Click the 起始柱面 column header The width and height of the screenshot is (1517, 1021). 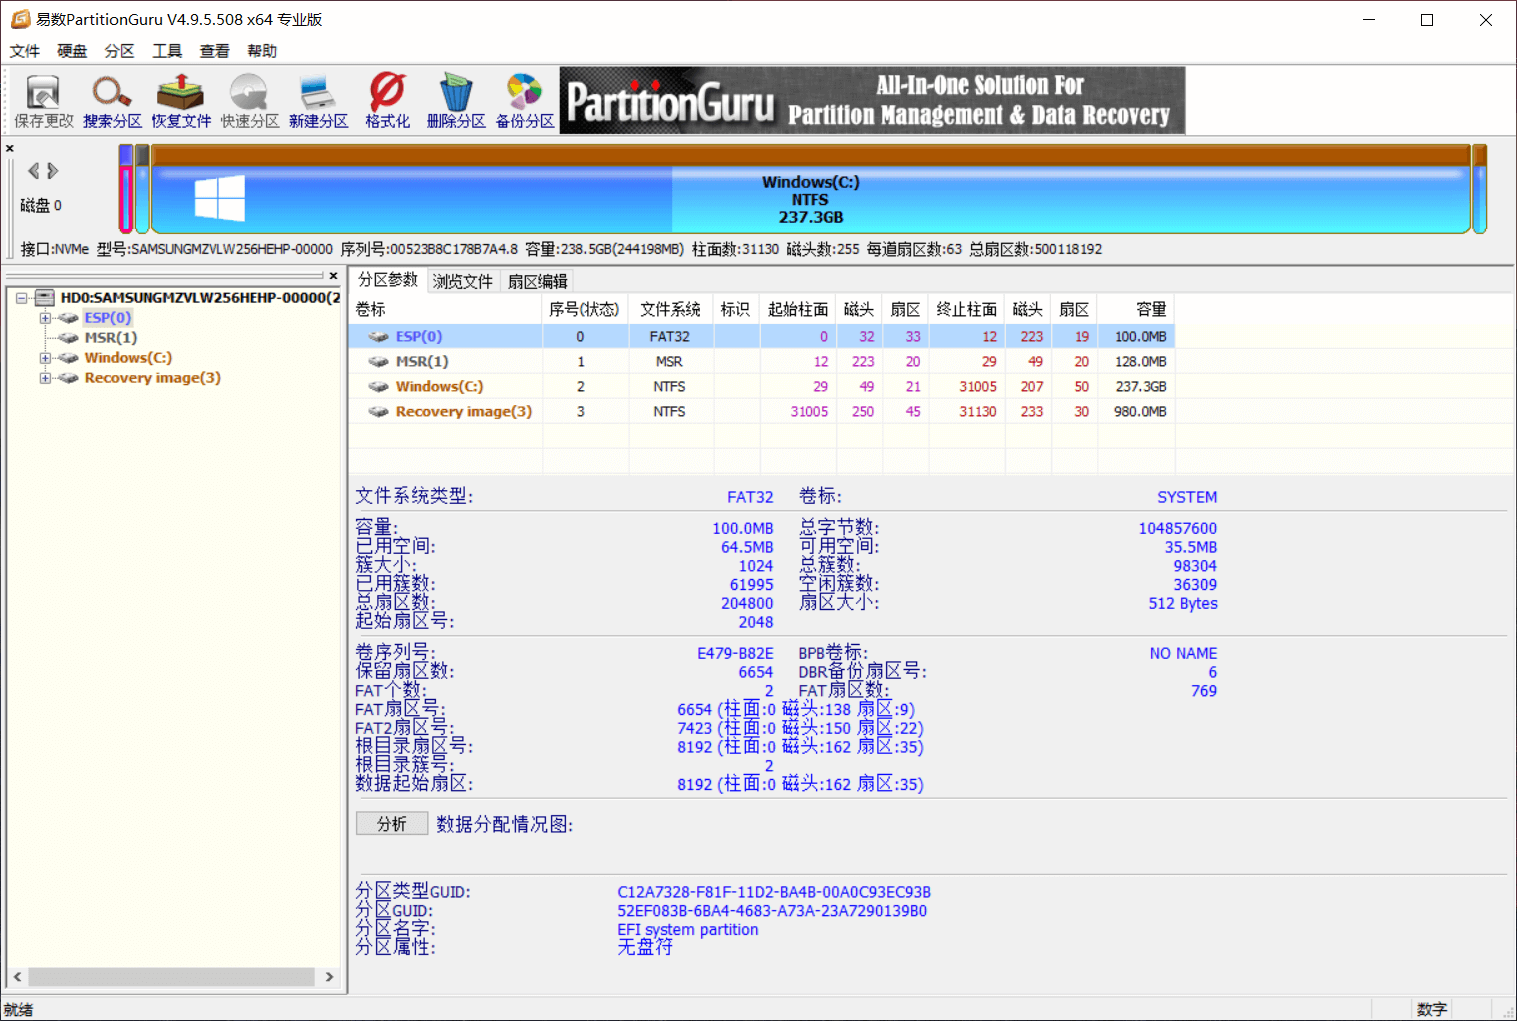pos(797,310)
